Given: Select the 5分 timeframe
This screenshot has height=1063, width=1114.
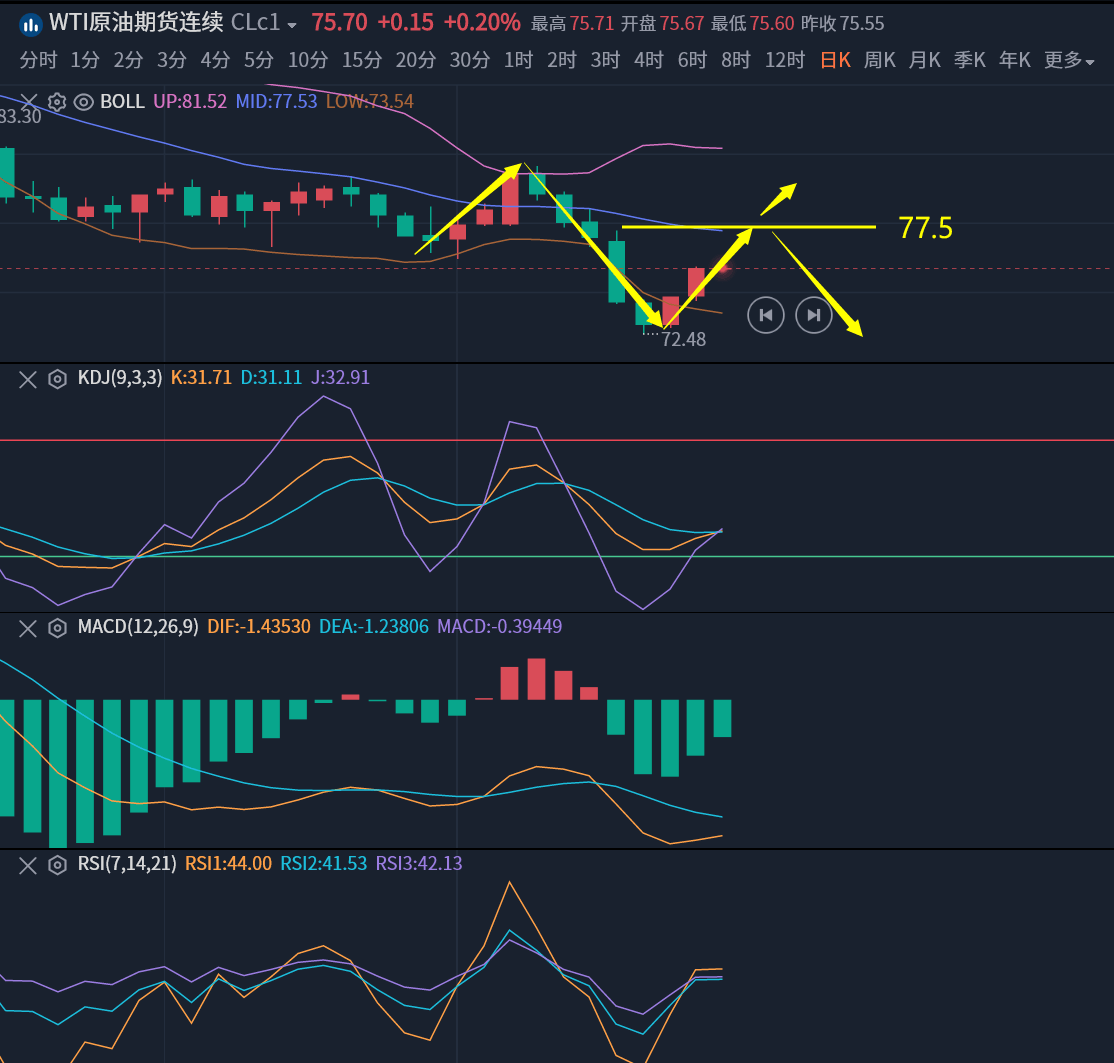Looking at the screenshot, I should pos(259,60).
